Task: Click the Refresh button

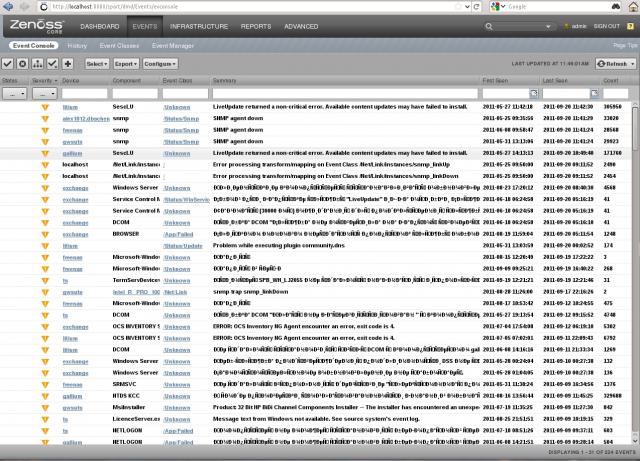Action: pos(612,64)
